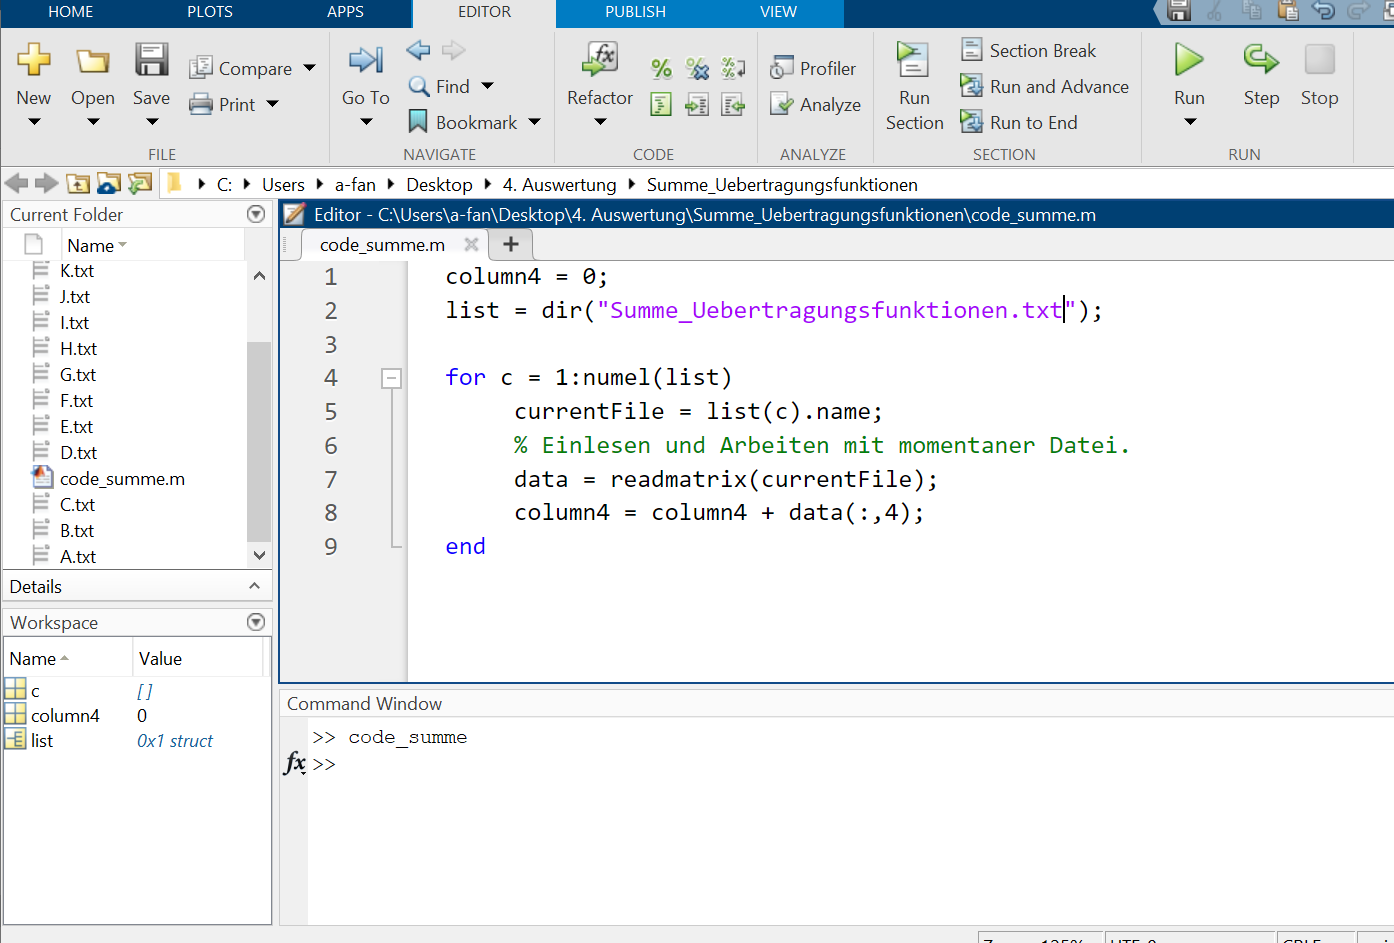Open the Current Folder panel actions menu
This screenshot has height=943, width=1394.
point(256,214)
